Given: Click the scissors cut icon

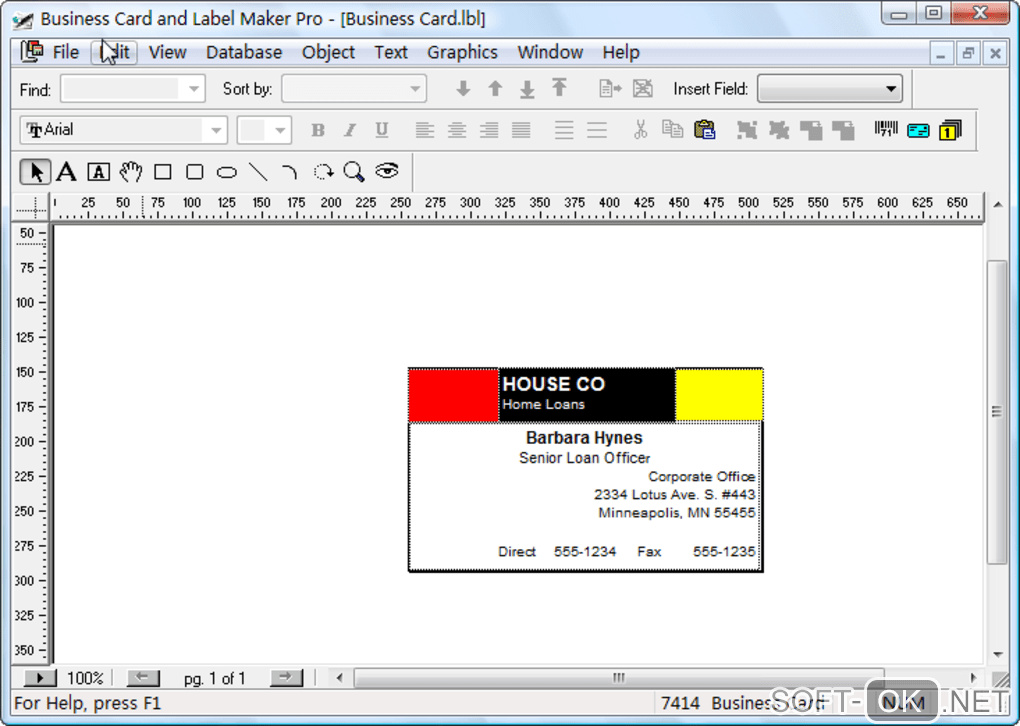Looking at the screenshot, I should coord(641,129).
